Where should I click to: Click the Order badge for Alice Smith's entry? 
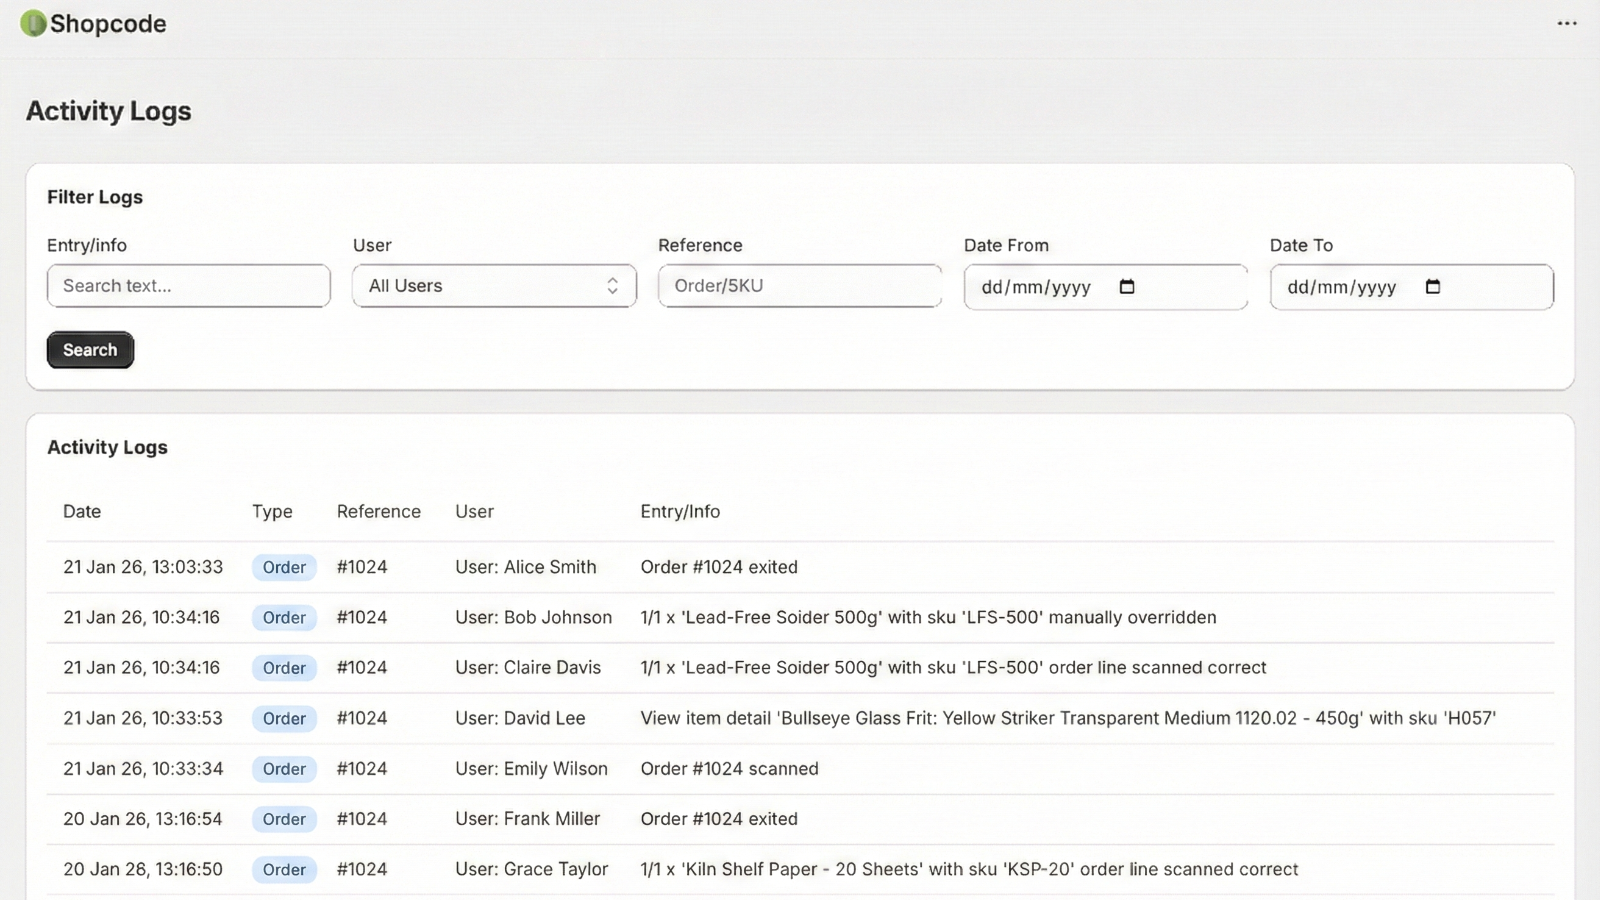coord(284,568)
